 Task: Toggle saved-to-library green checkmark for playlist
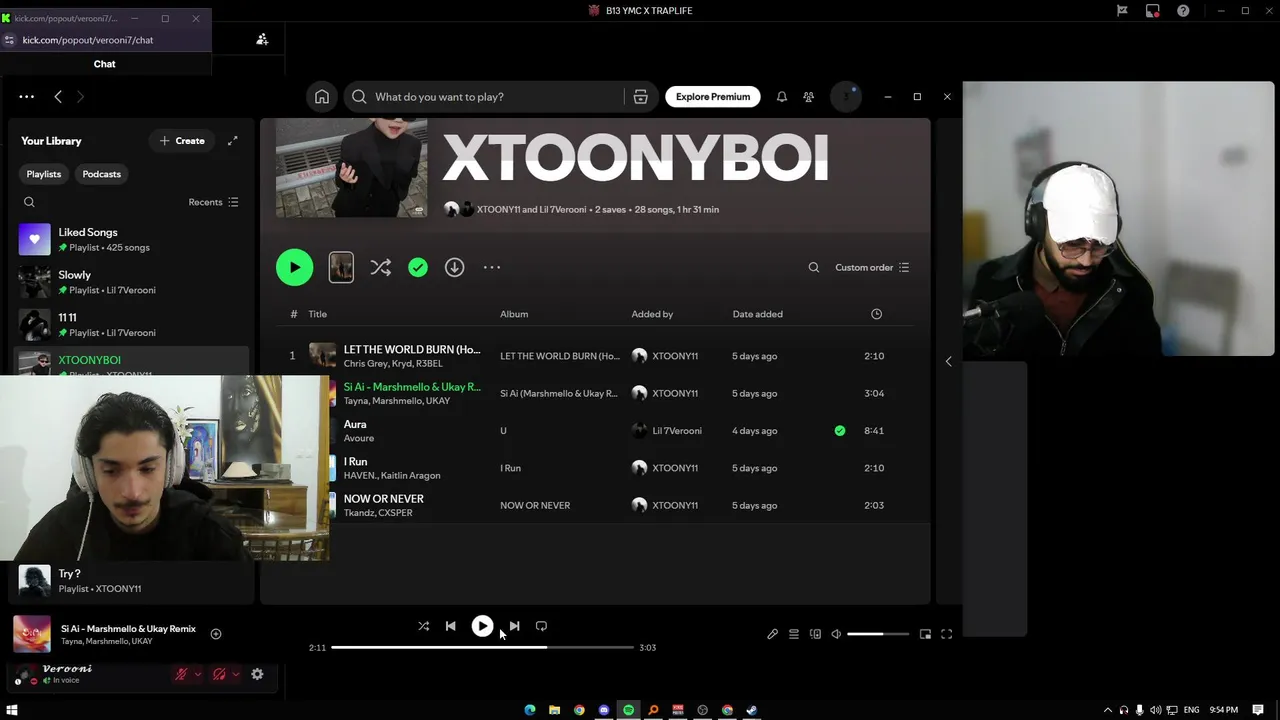418,267
